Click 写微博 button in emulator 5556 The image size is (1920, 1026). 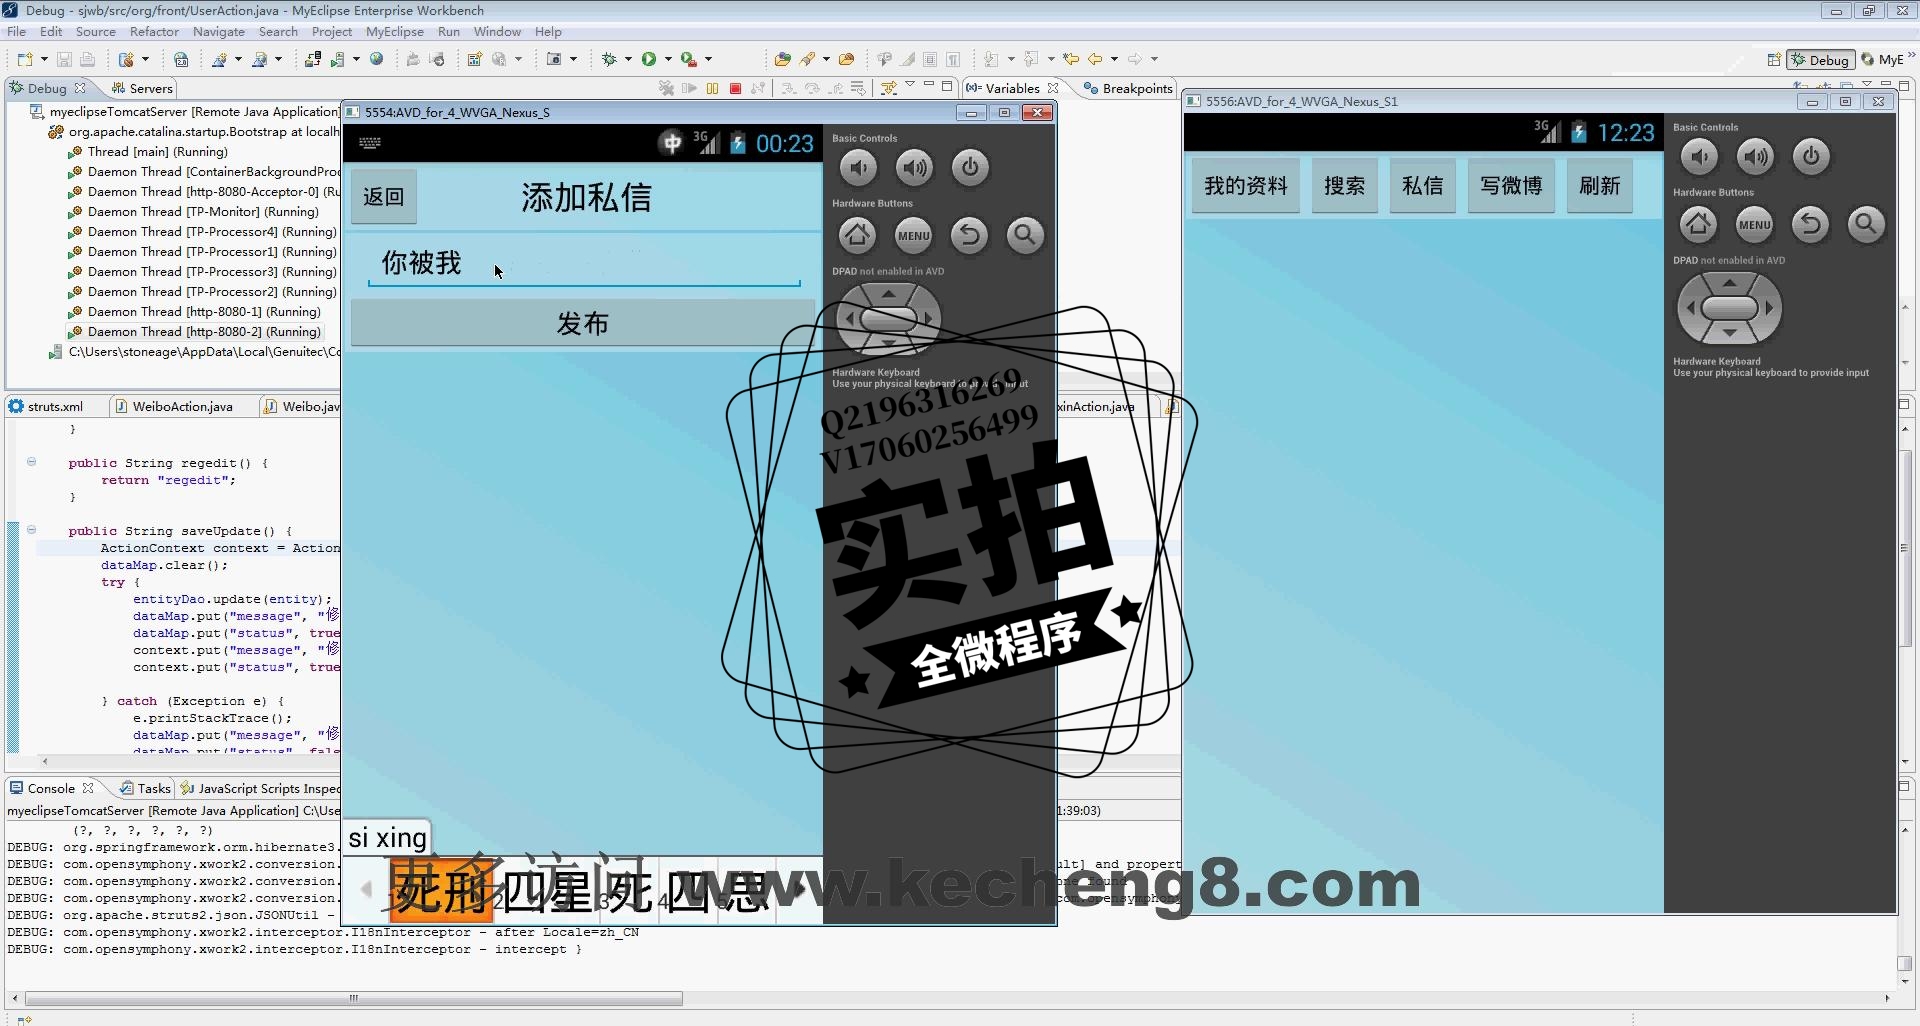click(x=1511, y=186)
